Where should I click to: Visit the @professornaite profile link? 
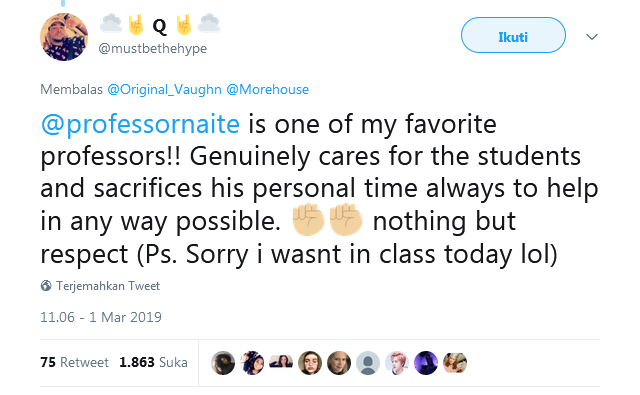click(x=140, y=124)
